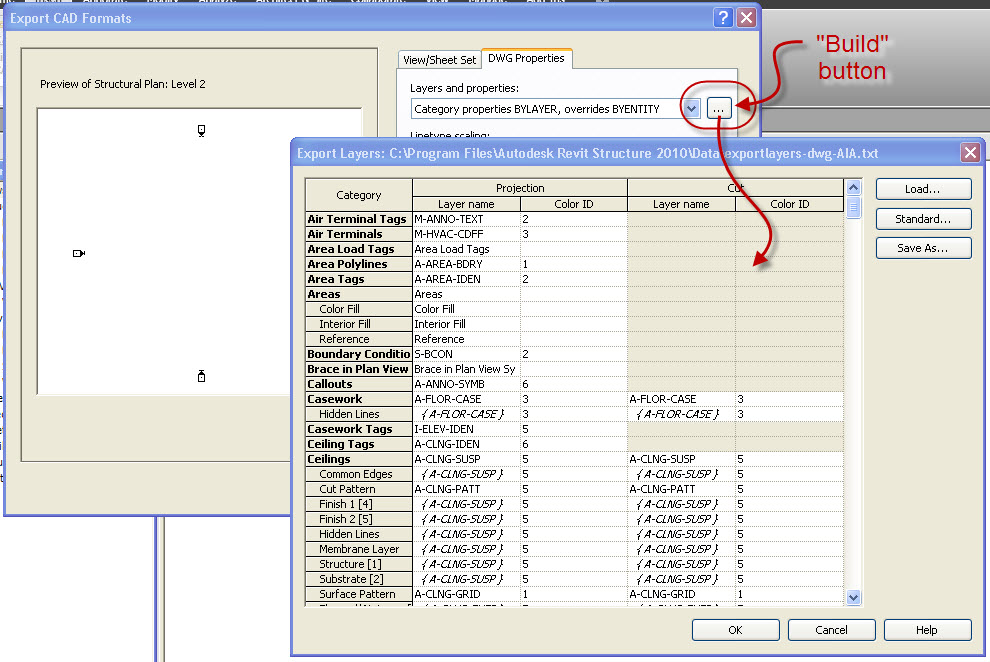990x662 pixels.
Task: Click the Cancel button
Action: [x=832, y=630]
